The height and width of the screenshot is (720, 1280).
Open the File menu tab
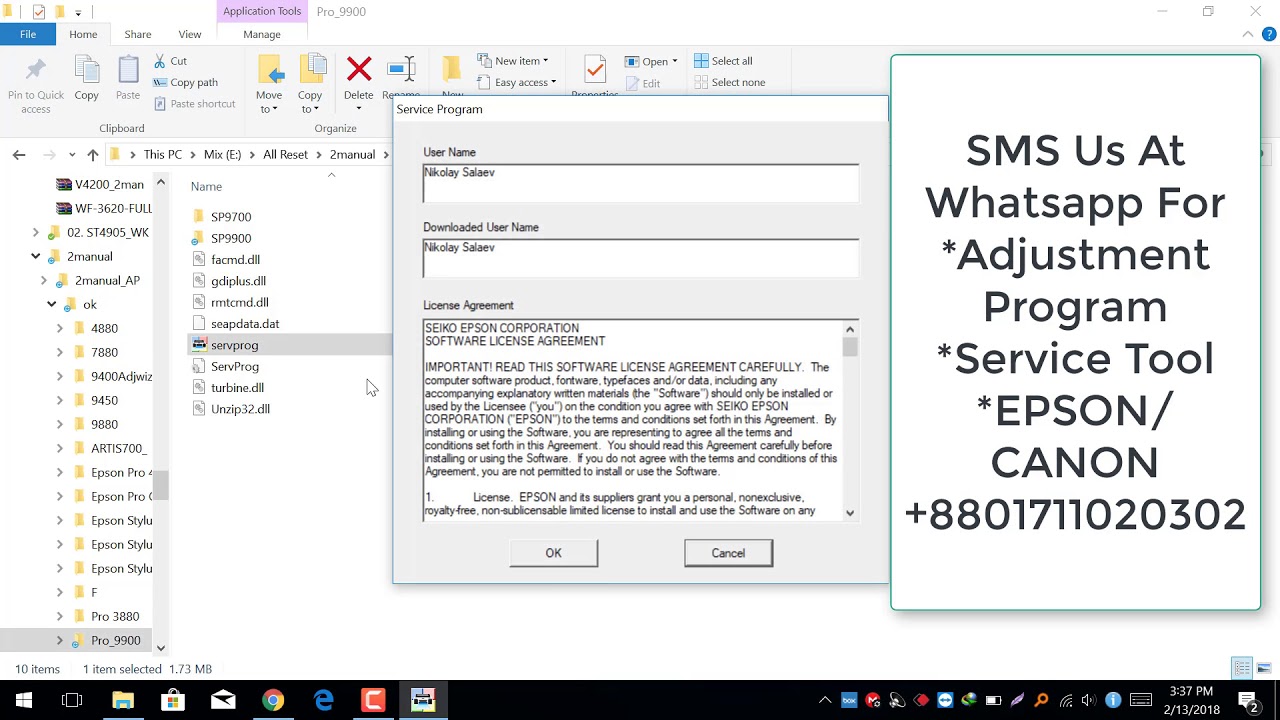coord(28,34)
